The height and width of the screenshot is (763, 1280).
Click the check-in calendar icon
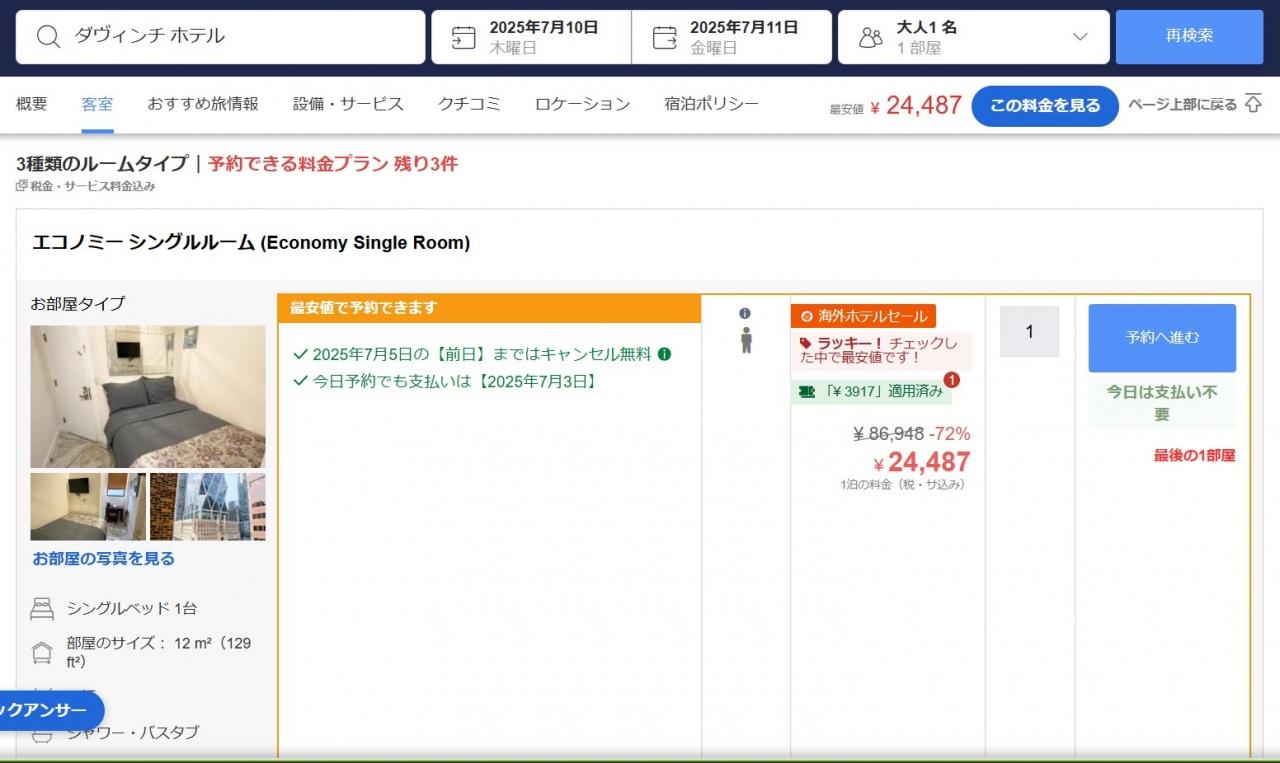tap(463, 38)
